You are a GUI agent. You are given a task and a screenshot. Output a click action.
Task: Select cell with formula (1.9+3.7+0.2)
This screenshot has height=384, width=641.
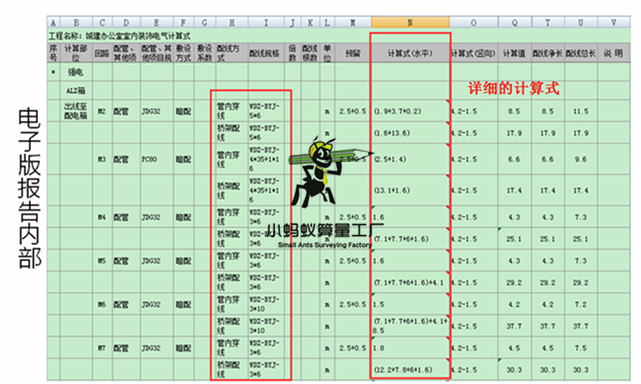(410, 111)
